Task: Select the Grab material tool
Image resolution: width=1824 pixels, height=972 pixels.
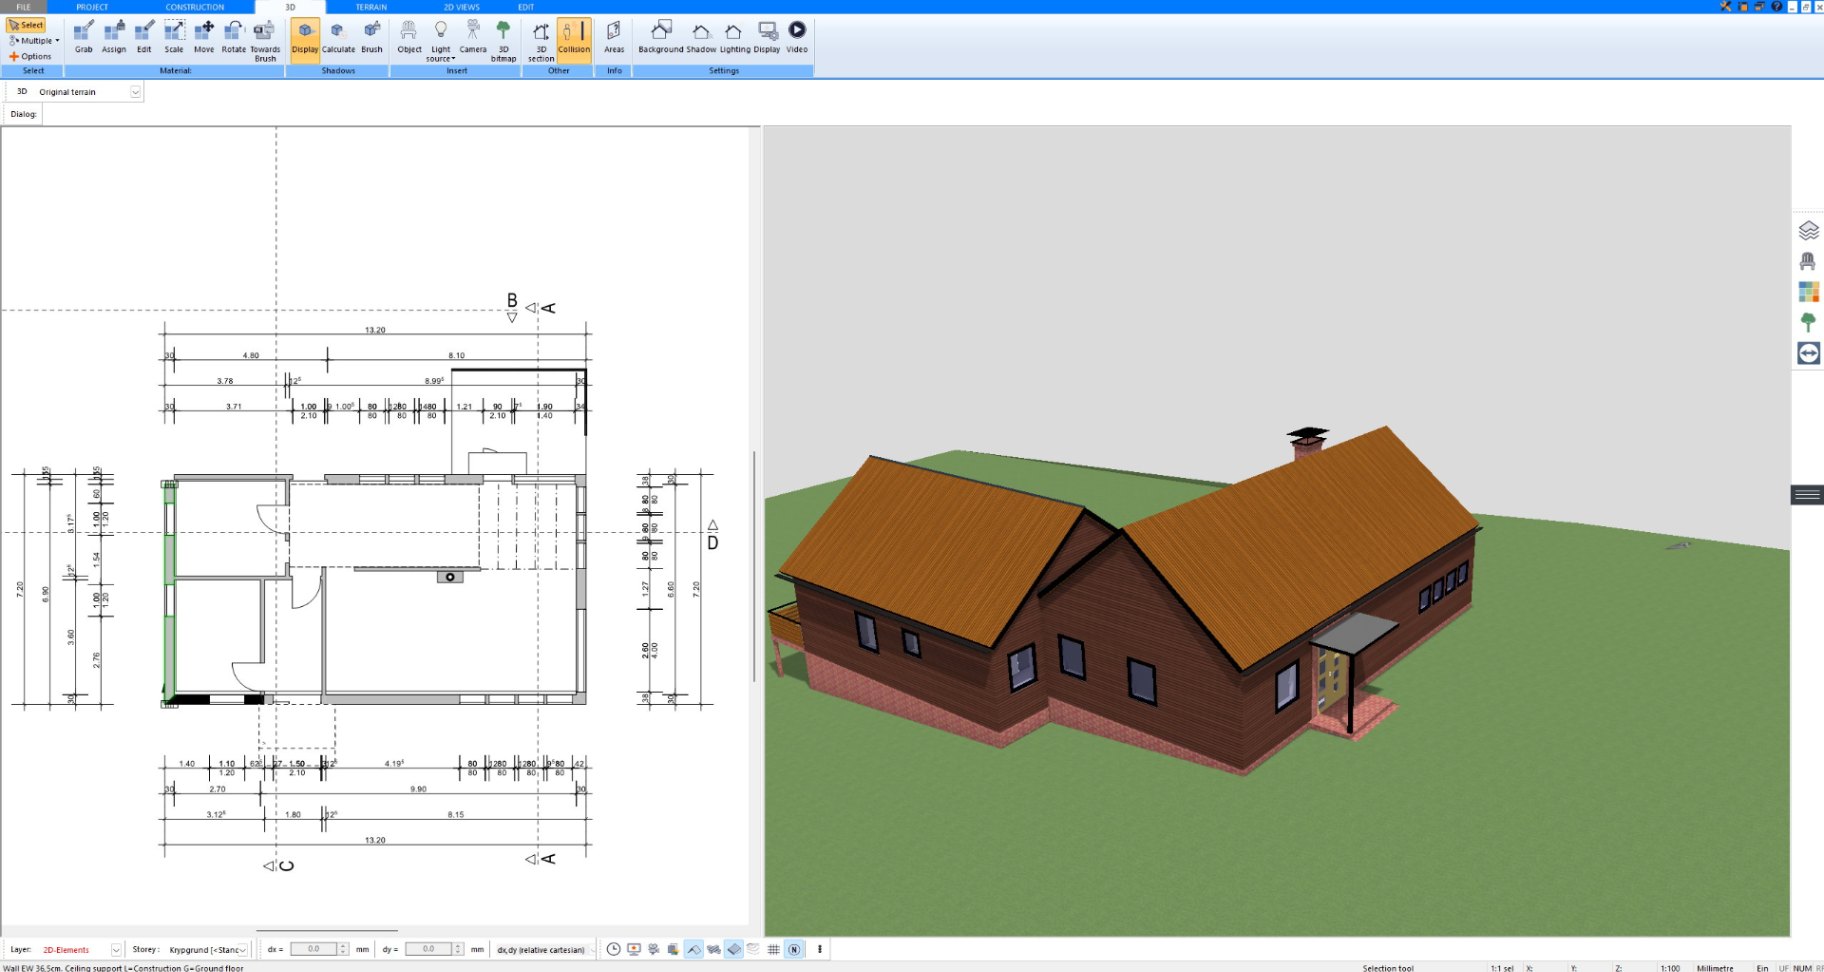Action: point(83,37)
